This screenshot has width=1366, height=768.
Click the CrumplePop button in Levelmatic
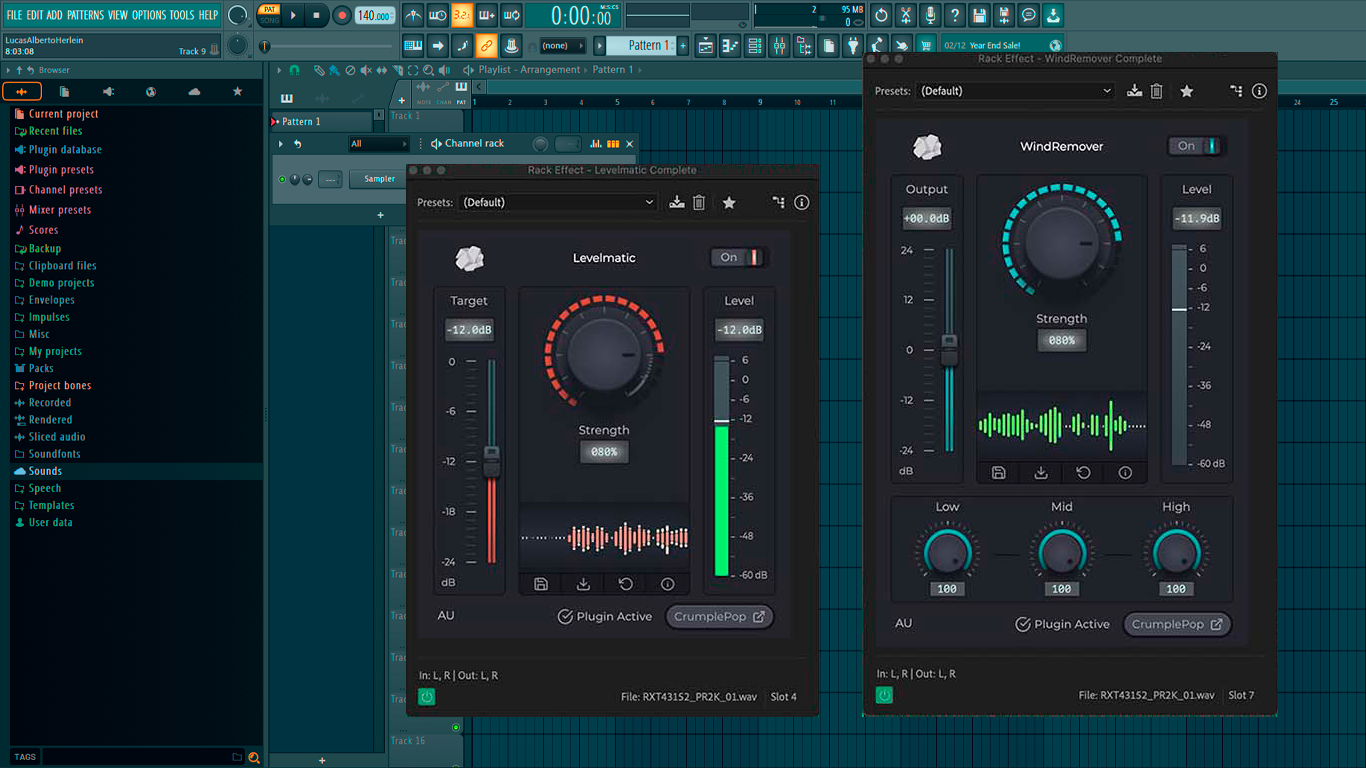pyautogui.click(x=719, y=617)
